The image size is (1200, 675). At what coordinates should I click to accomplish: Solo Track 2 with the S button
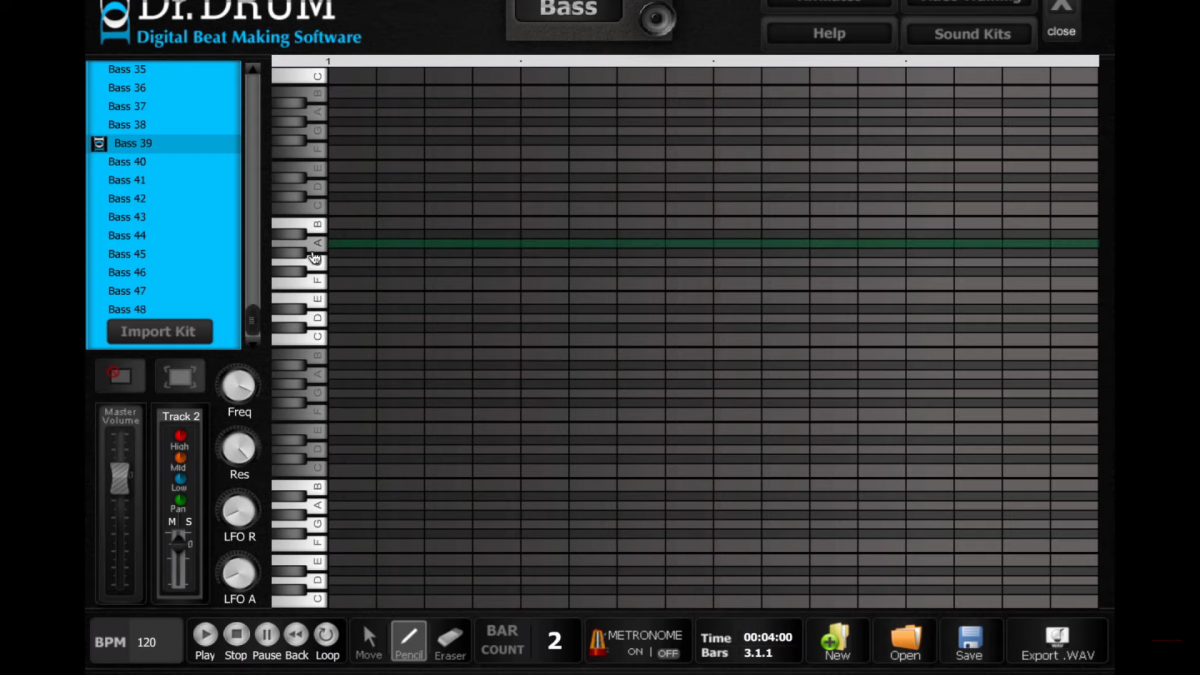189,522
